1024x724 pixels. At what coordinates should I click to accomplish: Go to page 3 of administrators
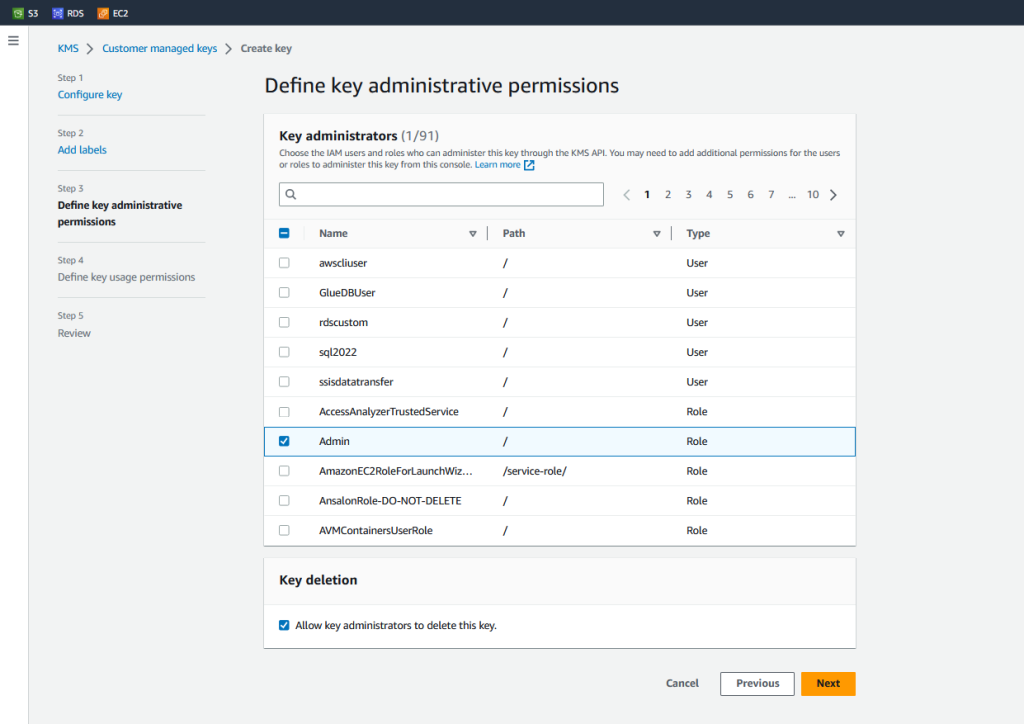688,195
